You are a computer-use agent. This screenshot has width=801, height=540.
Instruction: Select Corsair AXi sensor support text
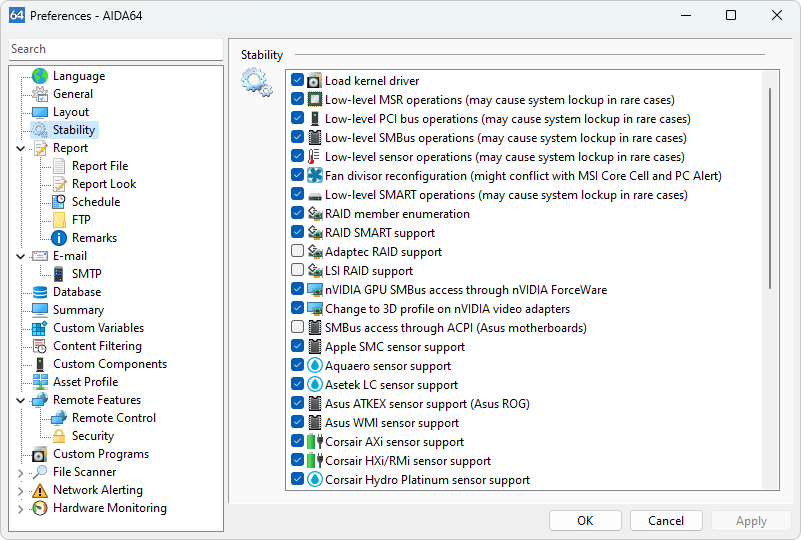tap(394, 441)
